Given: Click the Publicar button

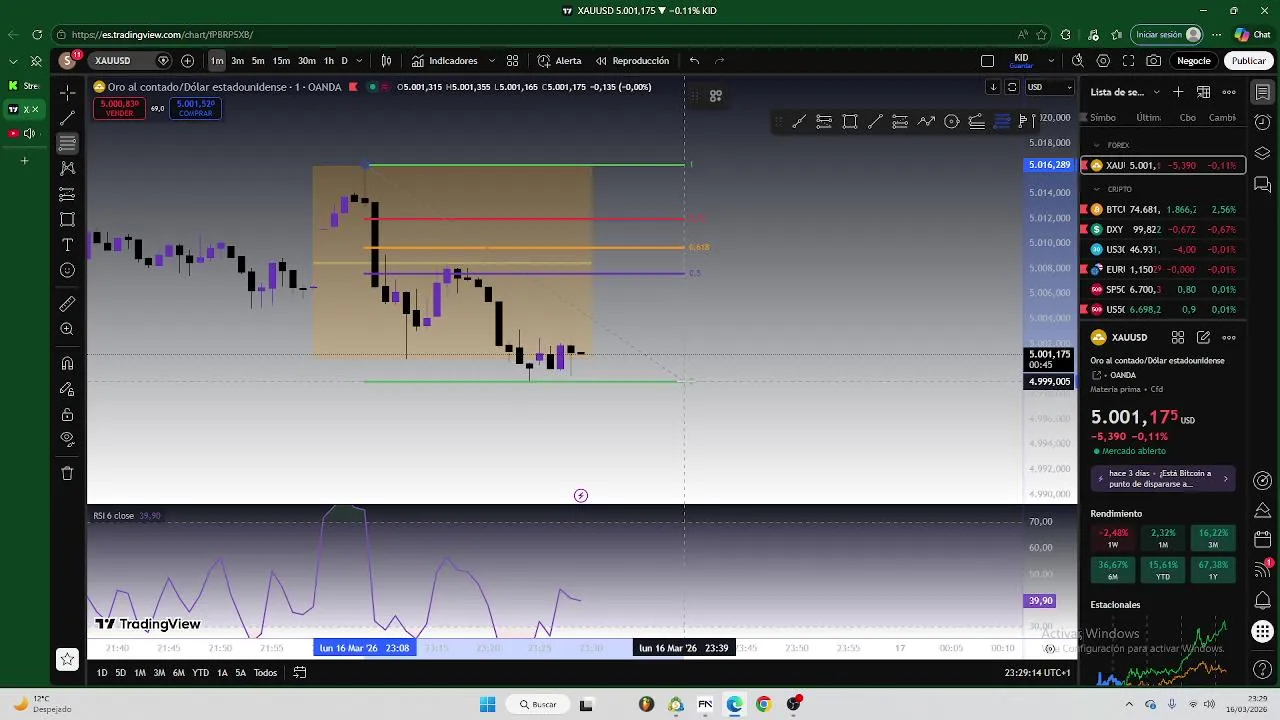Looking at the screenshot, I should click(x=1248, y=61).
